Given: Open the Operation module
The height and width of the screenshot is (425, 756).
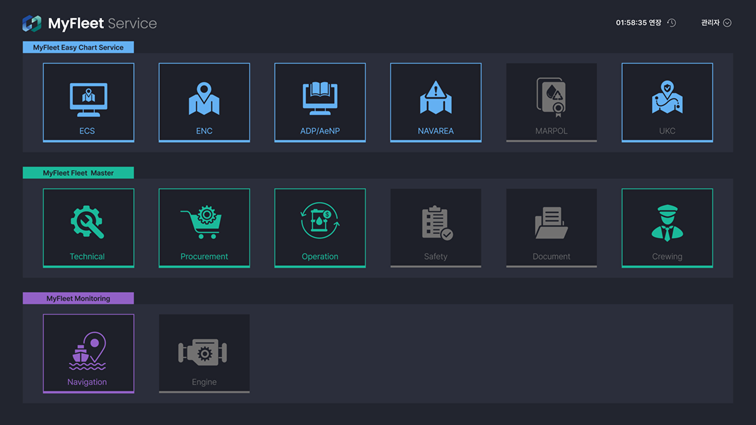Looking at the screenshot, I should [x=320, y=228].
